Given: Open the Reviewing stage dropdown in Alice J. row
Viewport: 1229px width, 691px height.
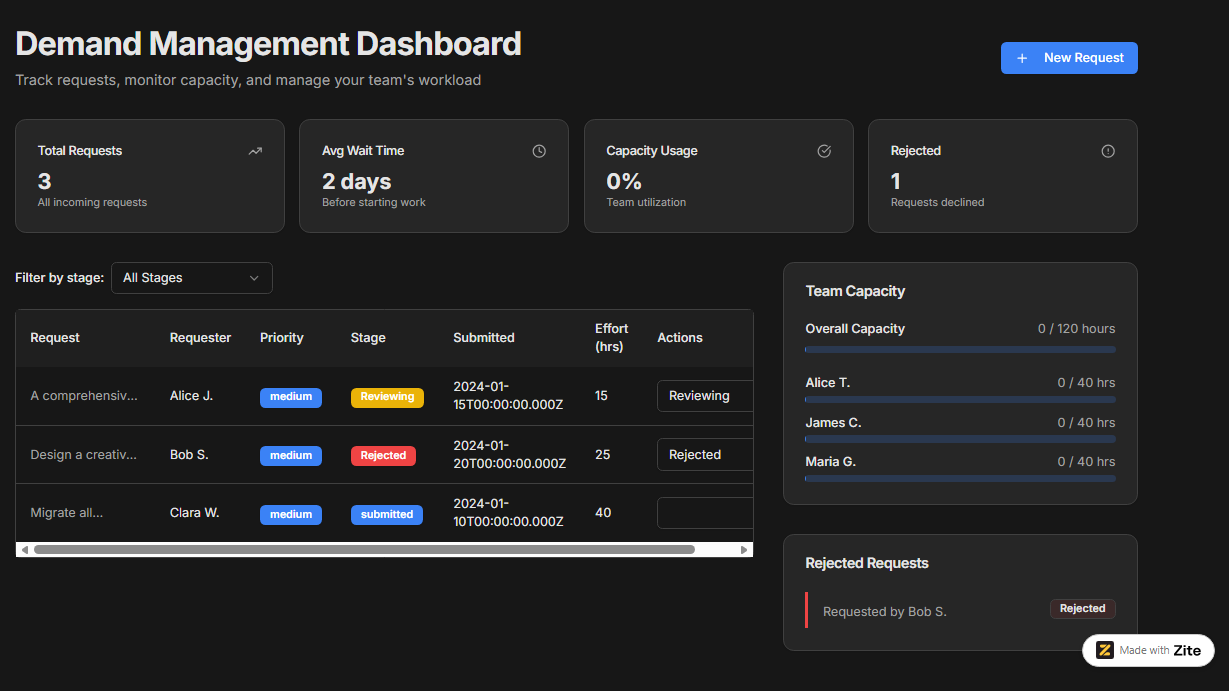Looking at the screenshot, I should pos(705,396).
